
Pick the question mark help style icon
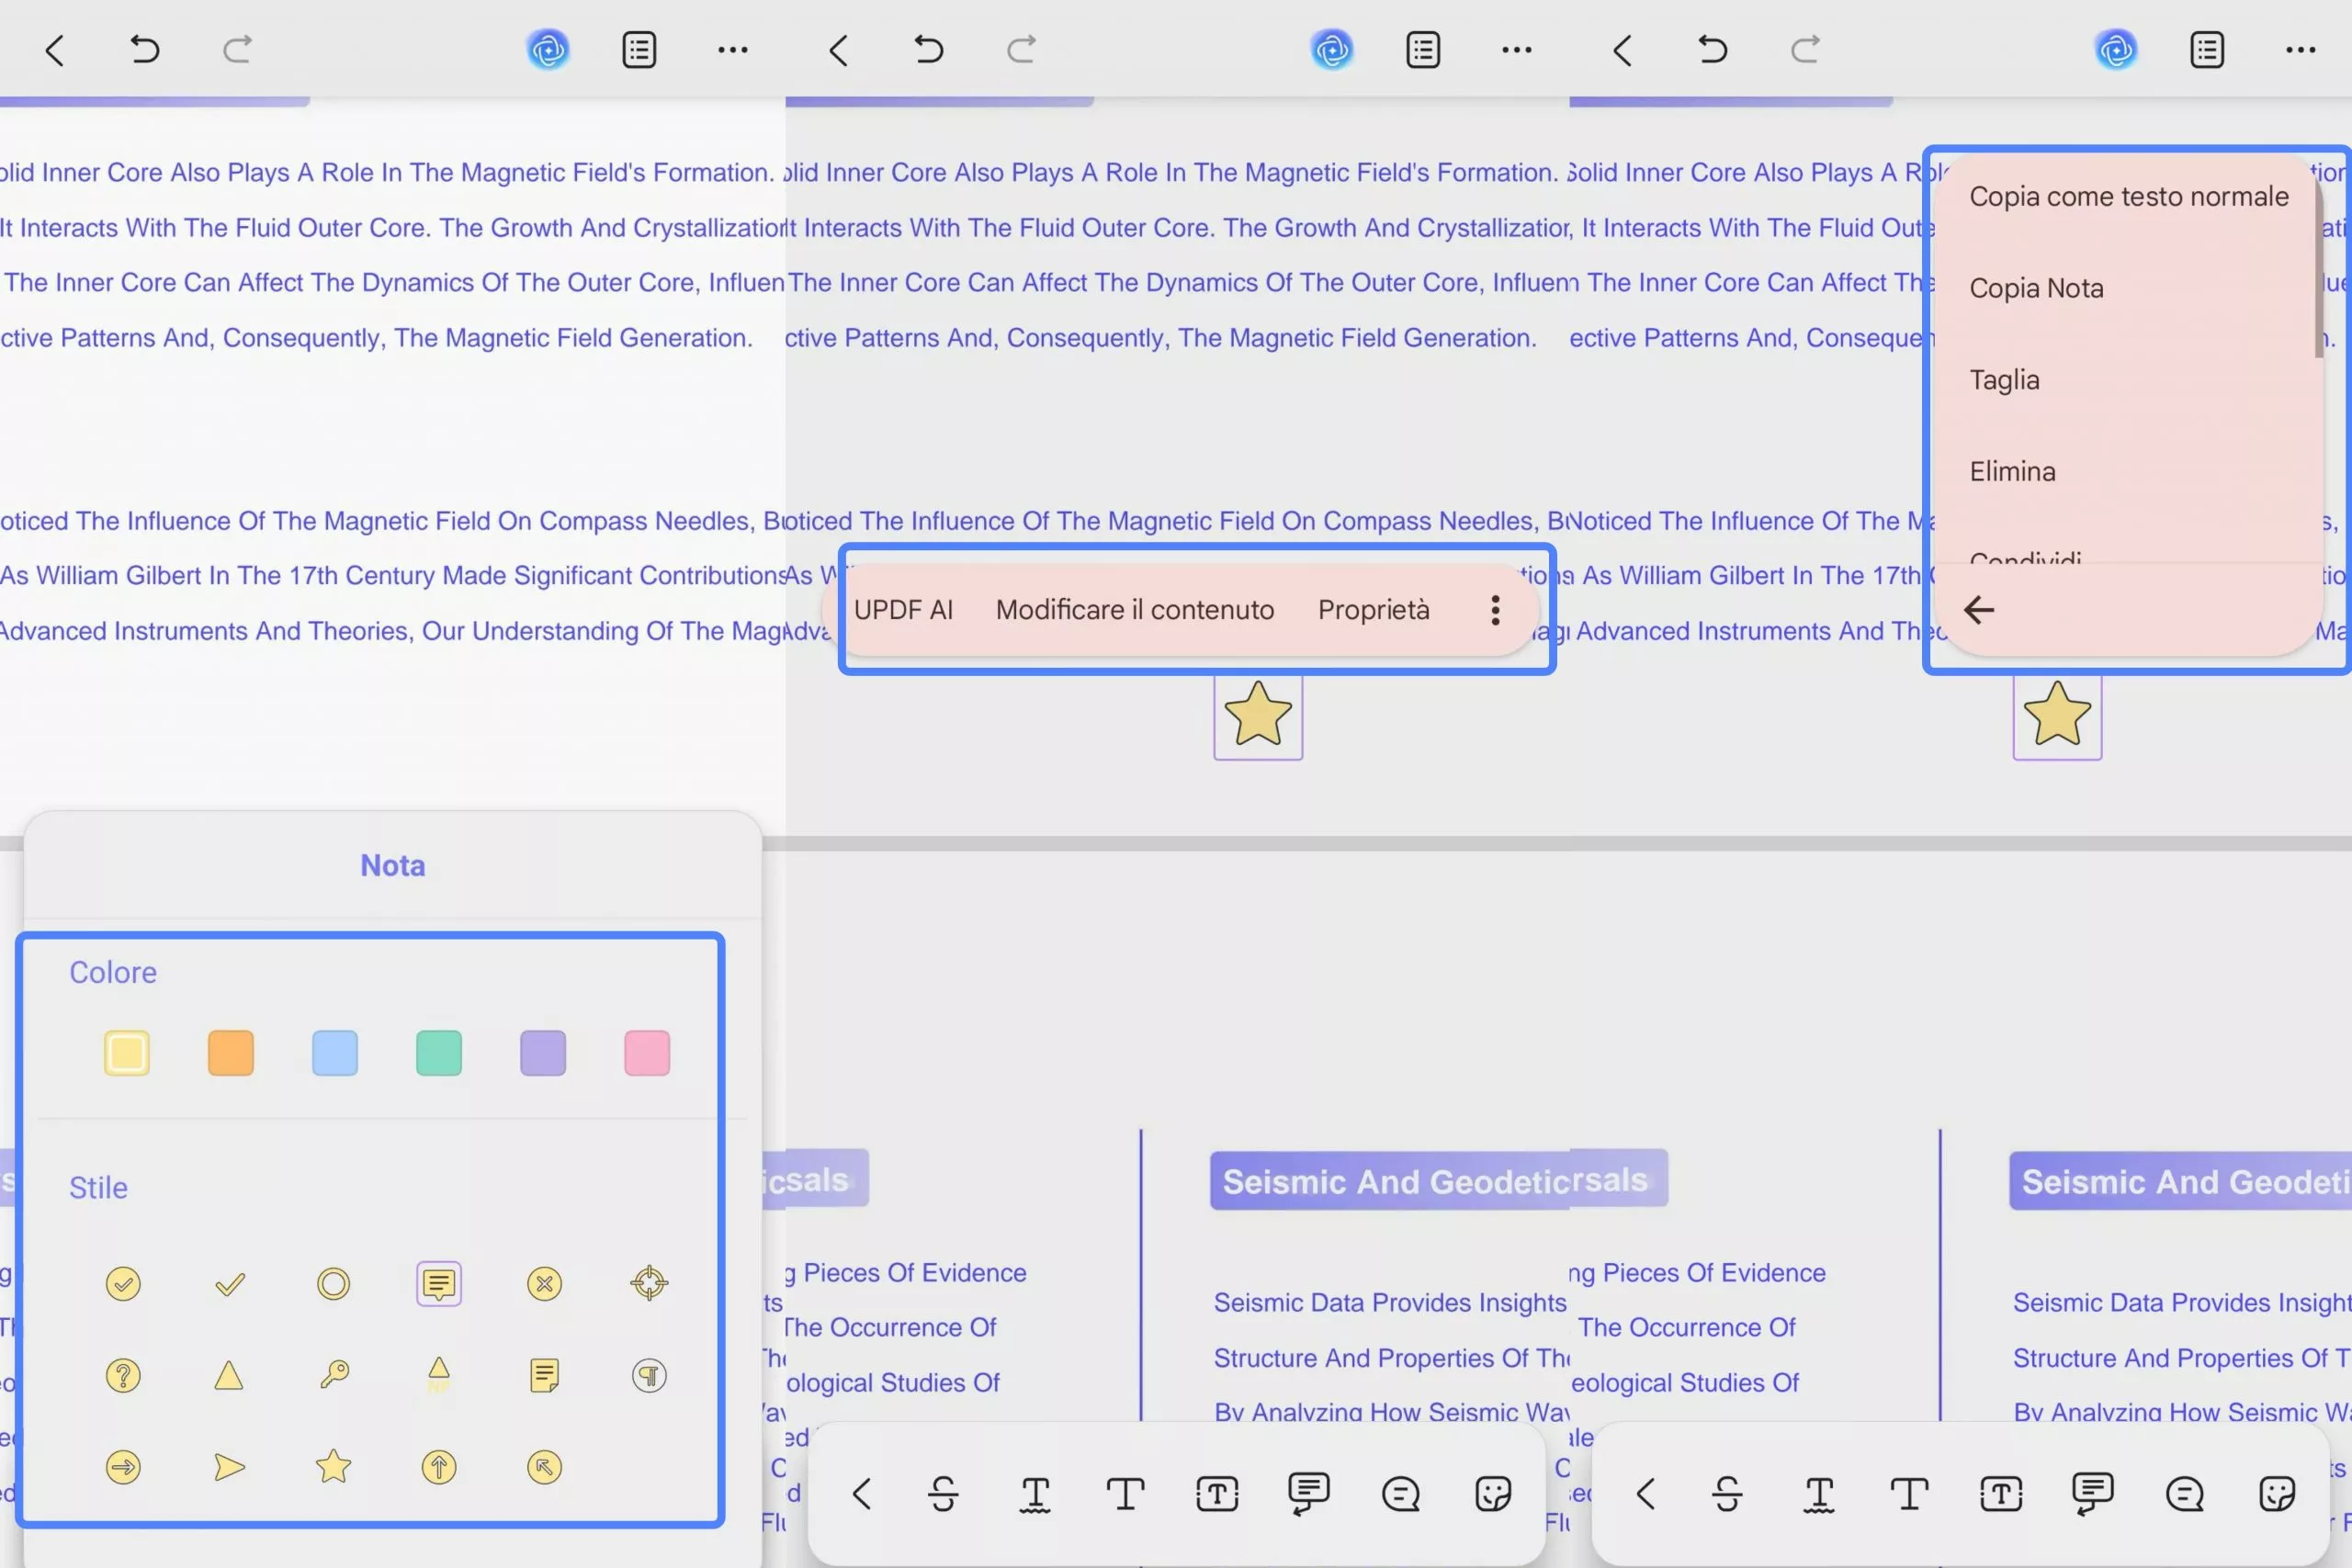123,1375
